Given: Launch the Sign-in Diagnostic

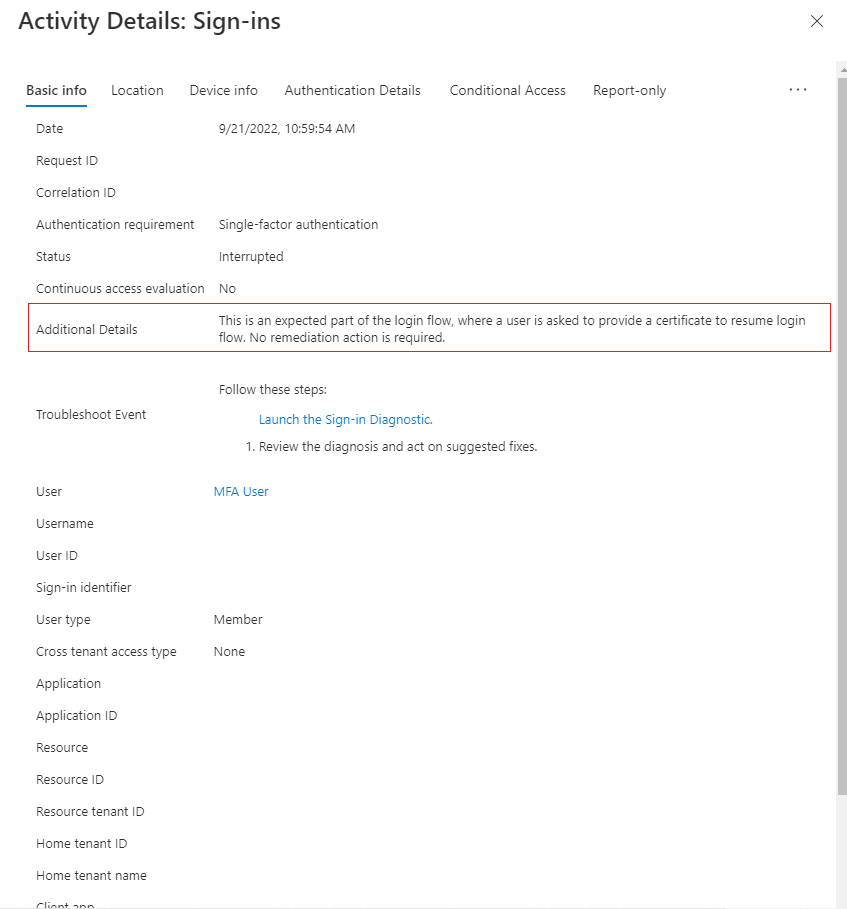Looking at the screenshot, I should click(345, 419).
